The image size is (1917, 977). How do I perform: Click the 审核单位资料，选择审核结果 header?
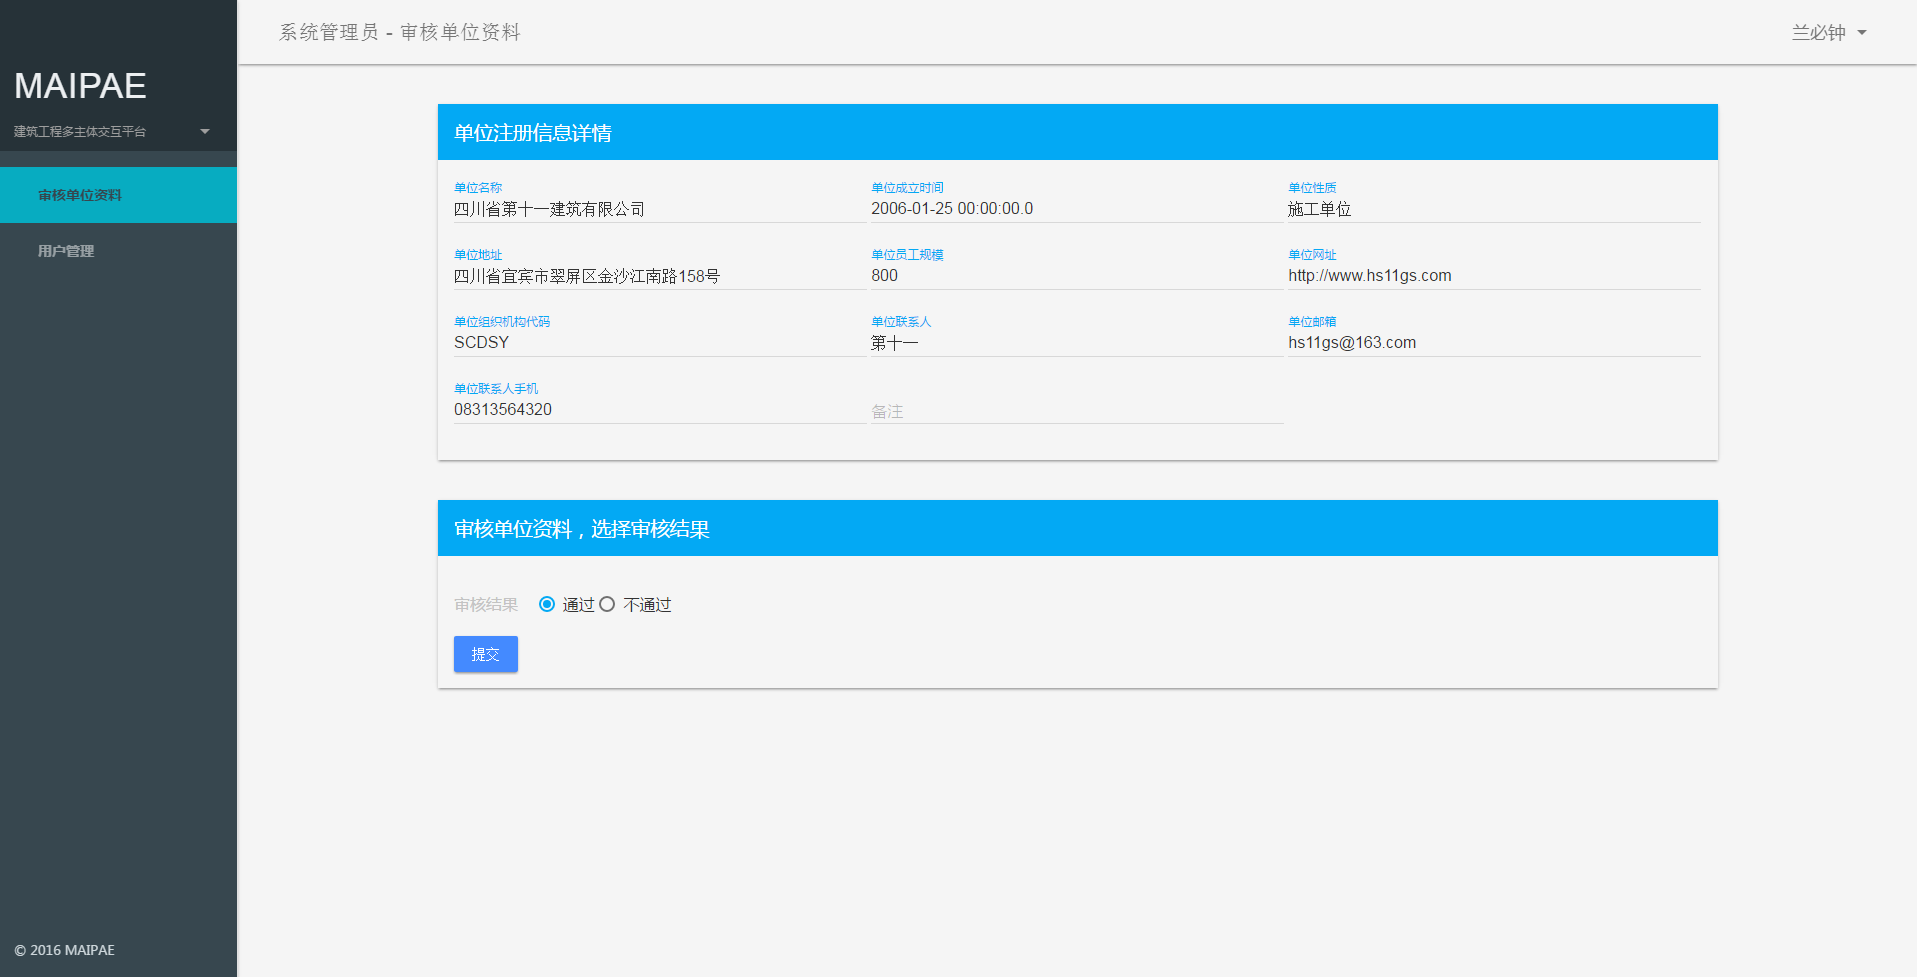pyautogui.click(x=581, y=528)
